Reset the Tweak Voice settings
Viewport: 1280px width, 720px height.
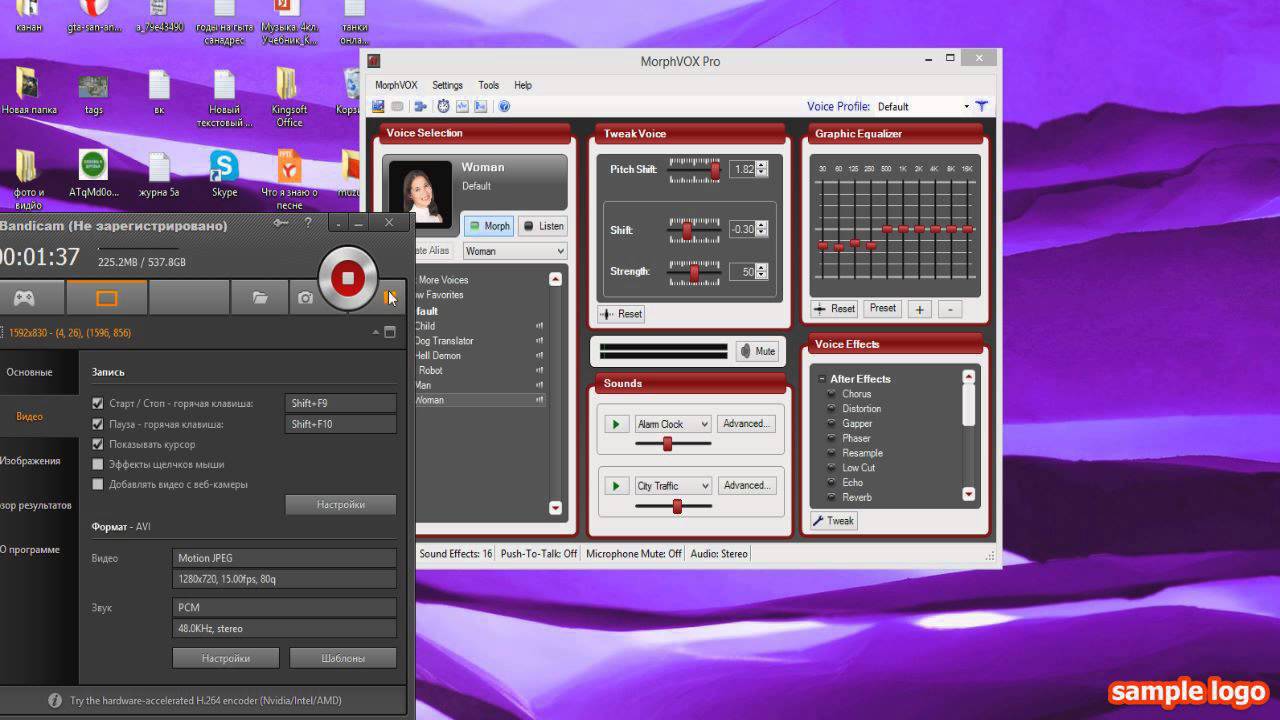621,314
